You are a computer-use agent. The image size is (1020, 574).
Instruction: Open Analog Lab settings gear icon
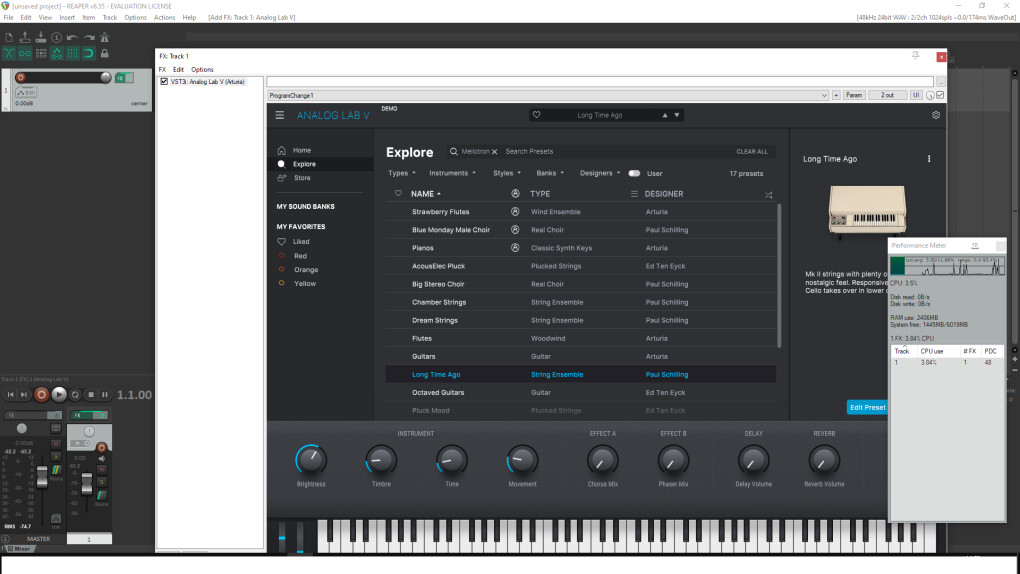click(x=935, y=115)
